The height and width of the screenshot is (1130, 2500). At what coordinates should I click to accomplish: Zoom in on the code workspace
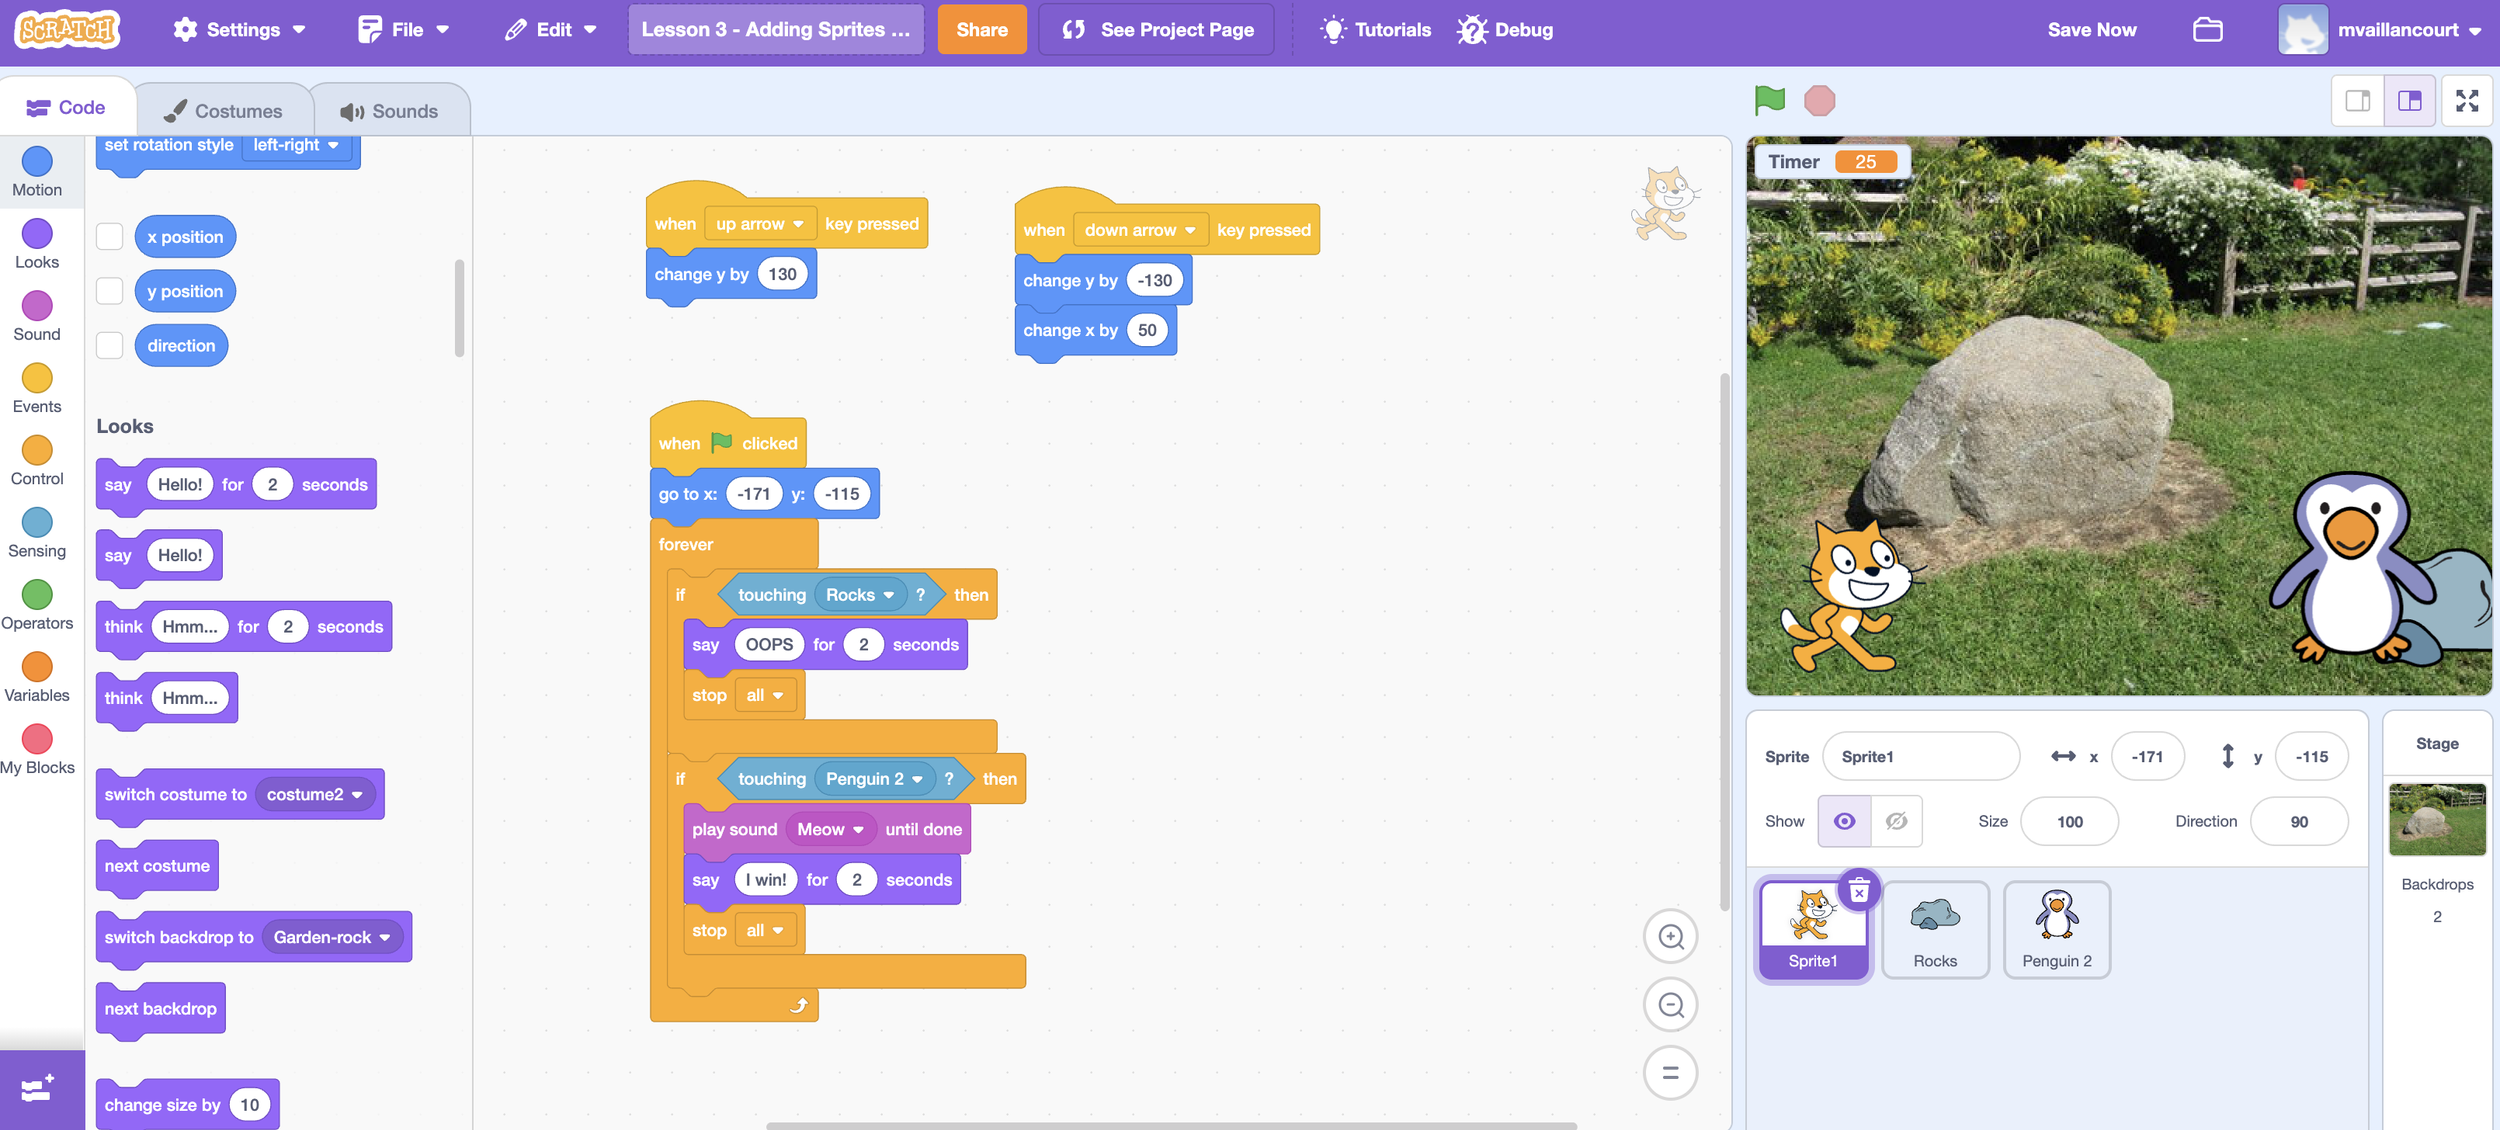[x=1670, y=937]
